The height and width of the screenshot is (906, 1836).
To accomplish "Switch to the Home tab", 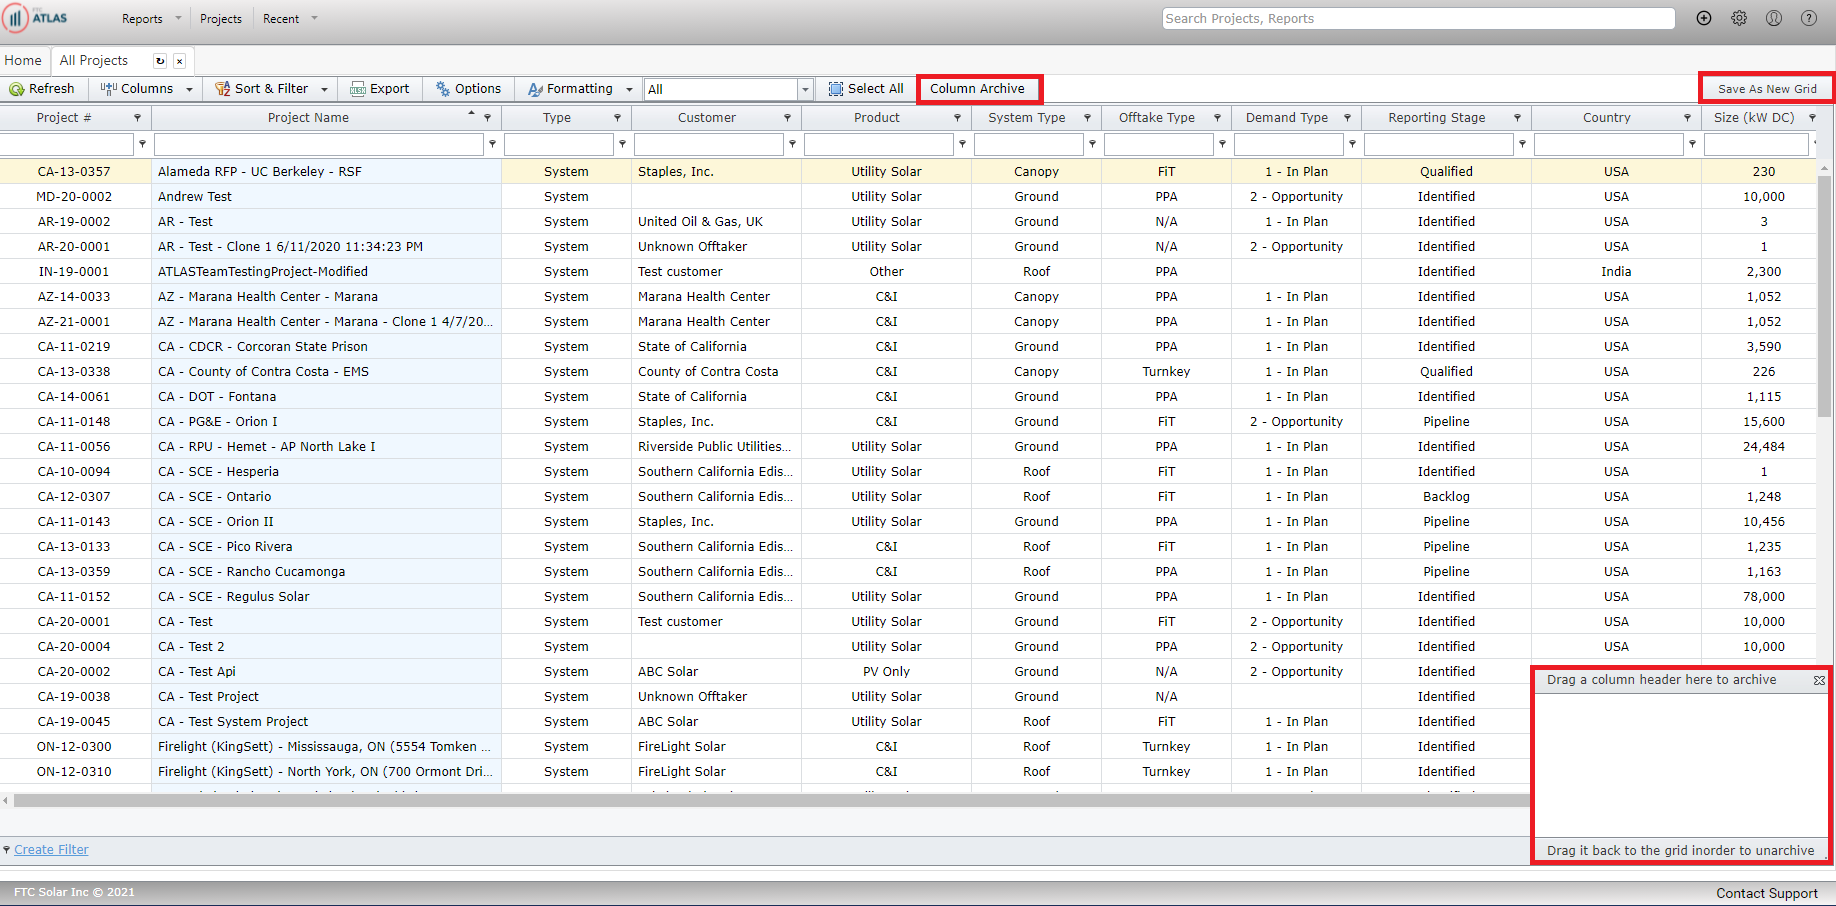I will 23,61.
